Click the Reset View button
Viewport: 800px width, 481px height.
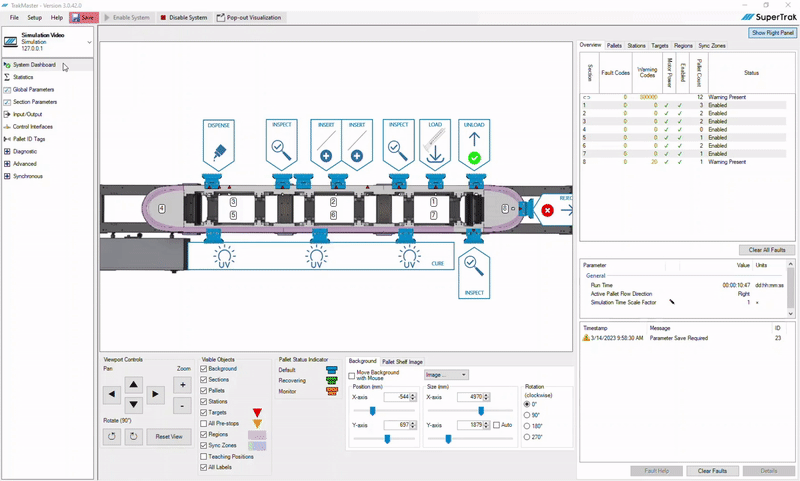pyautogui.click(x=167, y=437)
